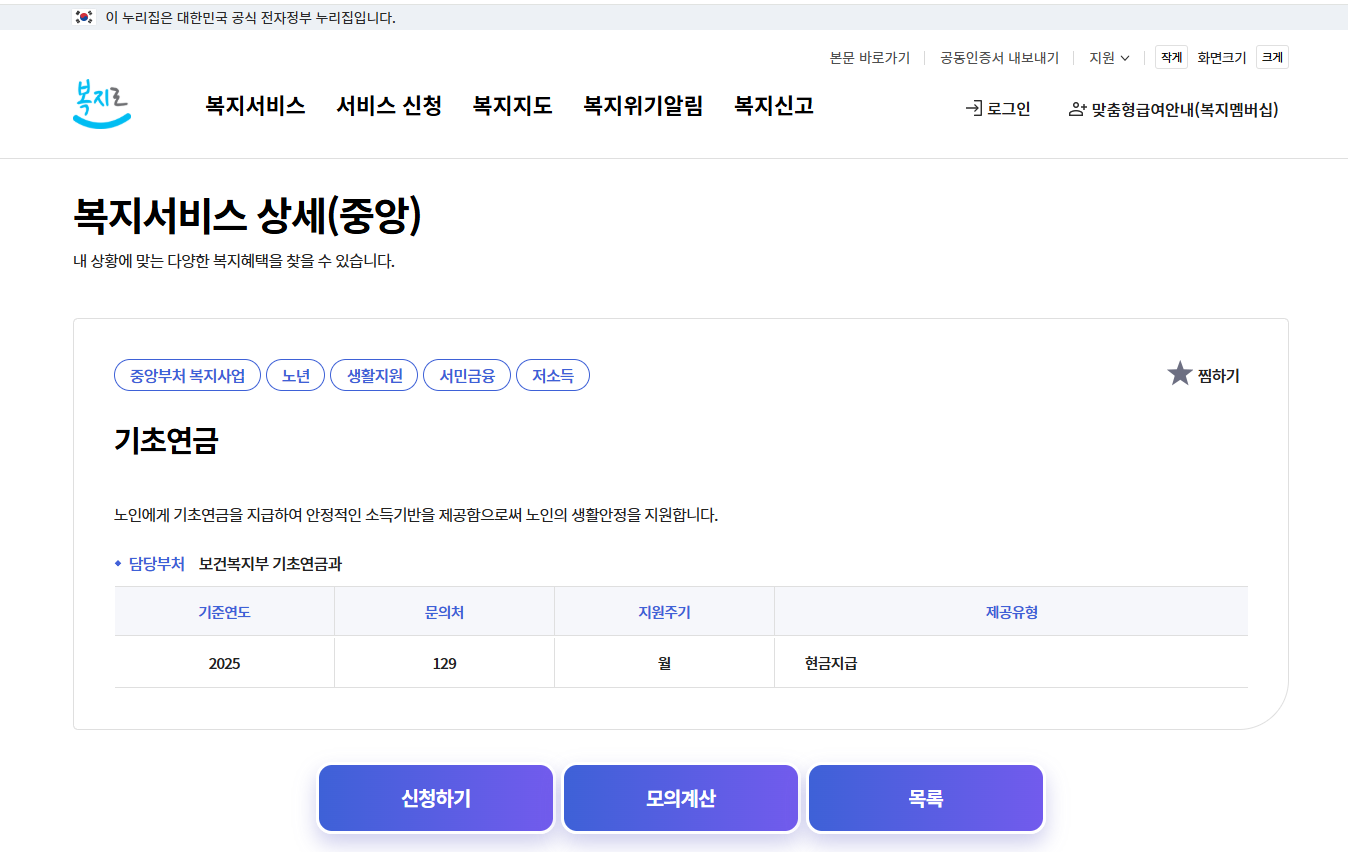Viewport: 1348px width, 852px height.
Task: Open the 모의계산 calculator
Action: 680,797
